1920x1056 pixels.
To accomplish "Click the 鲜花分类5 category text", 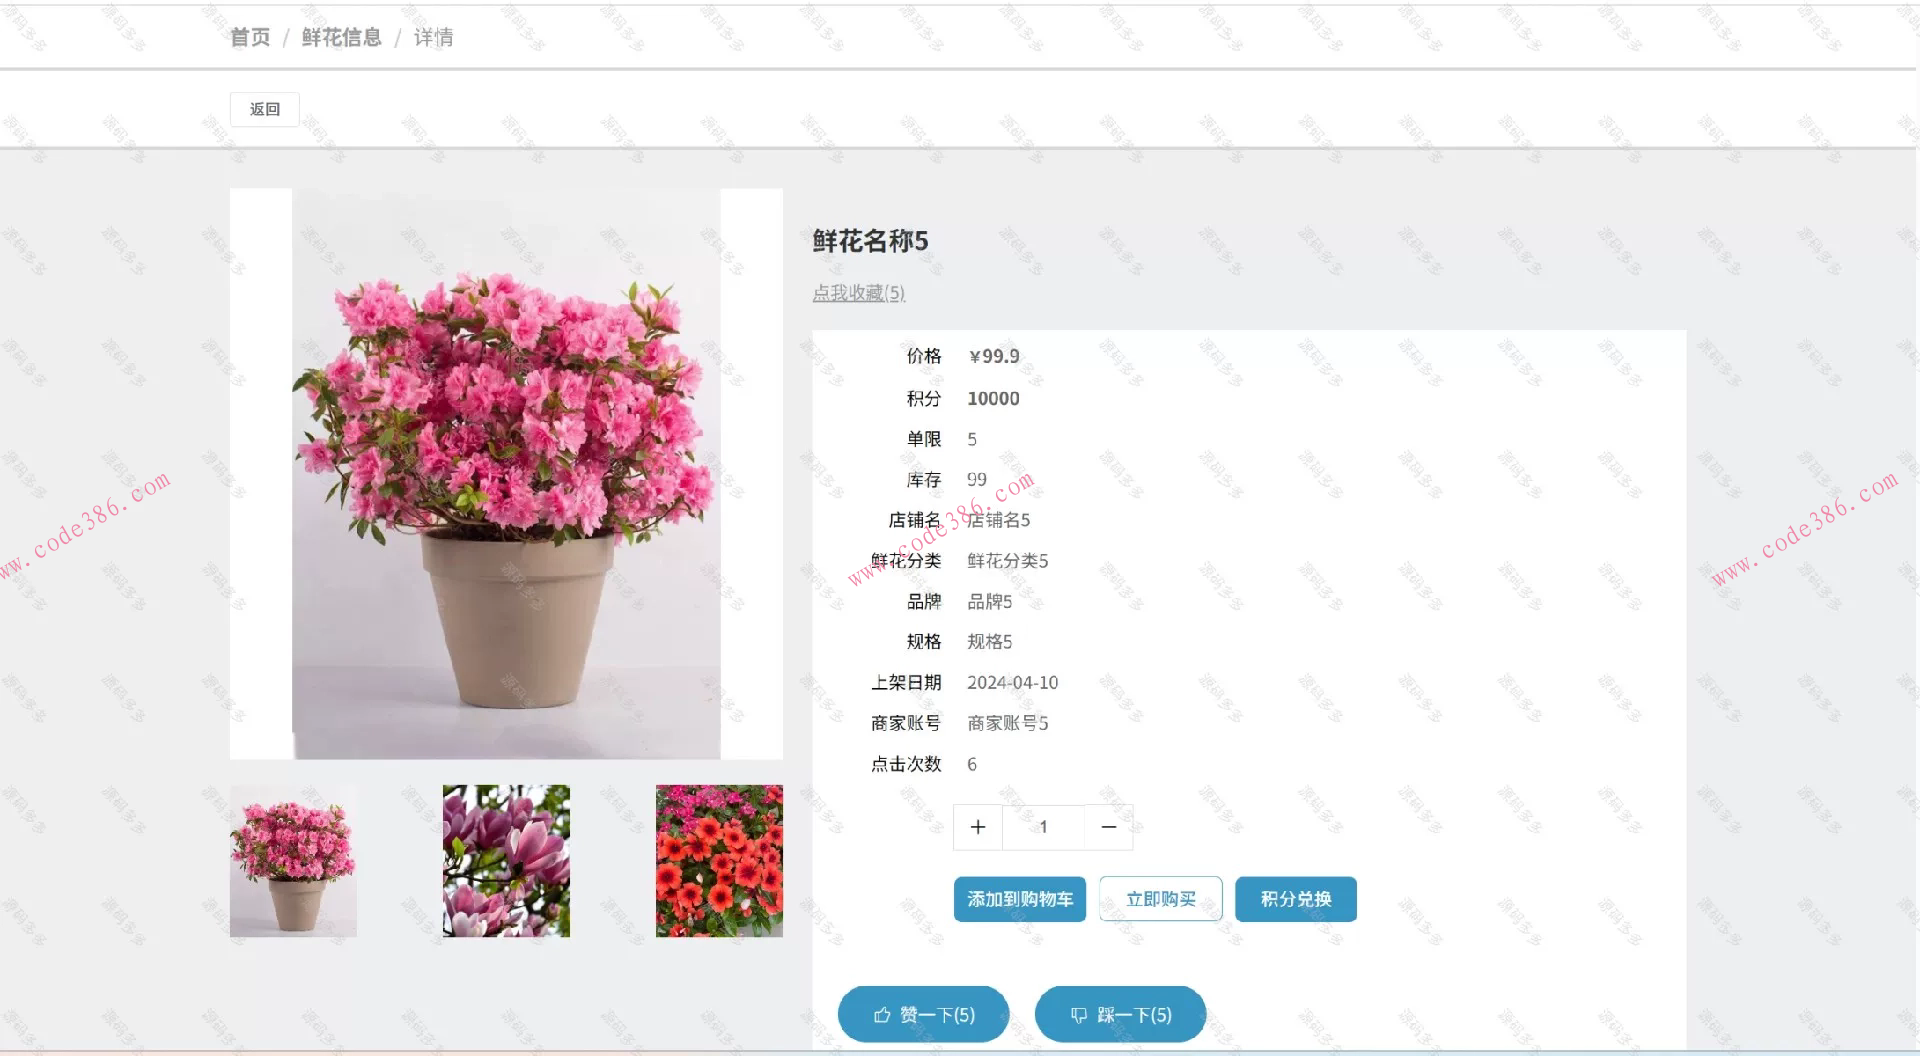I will [1006, 561].
